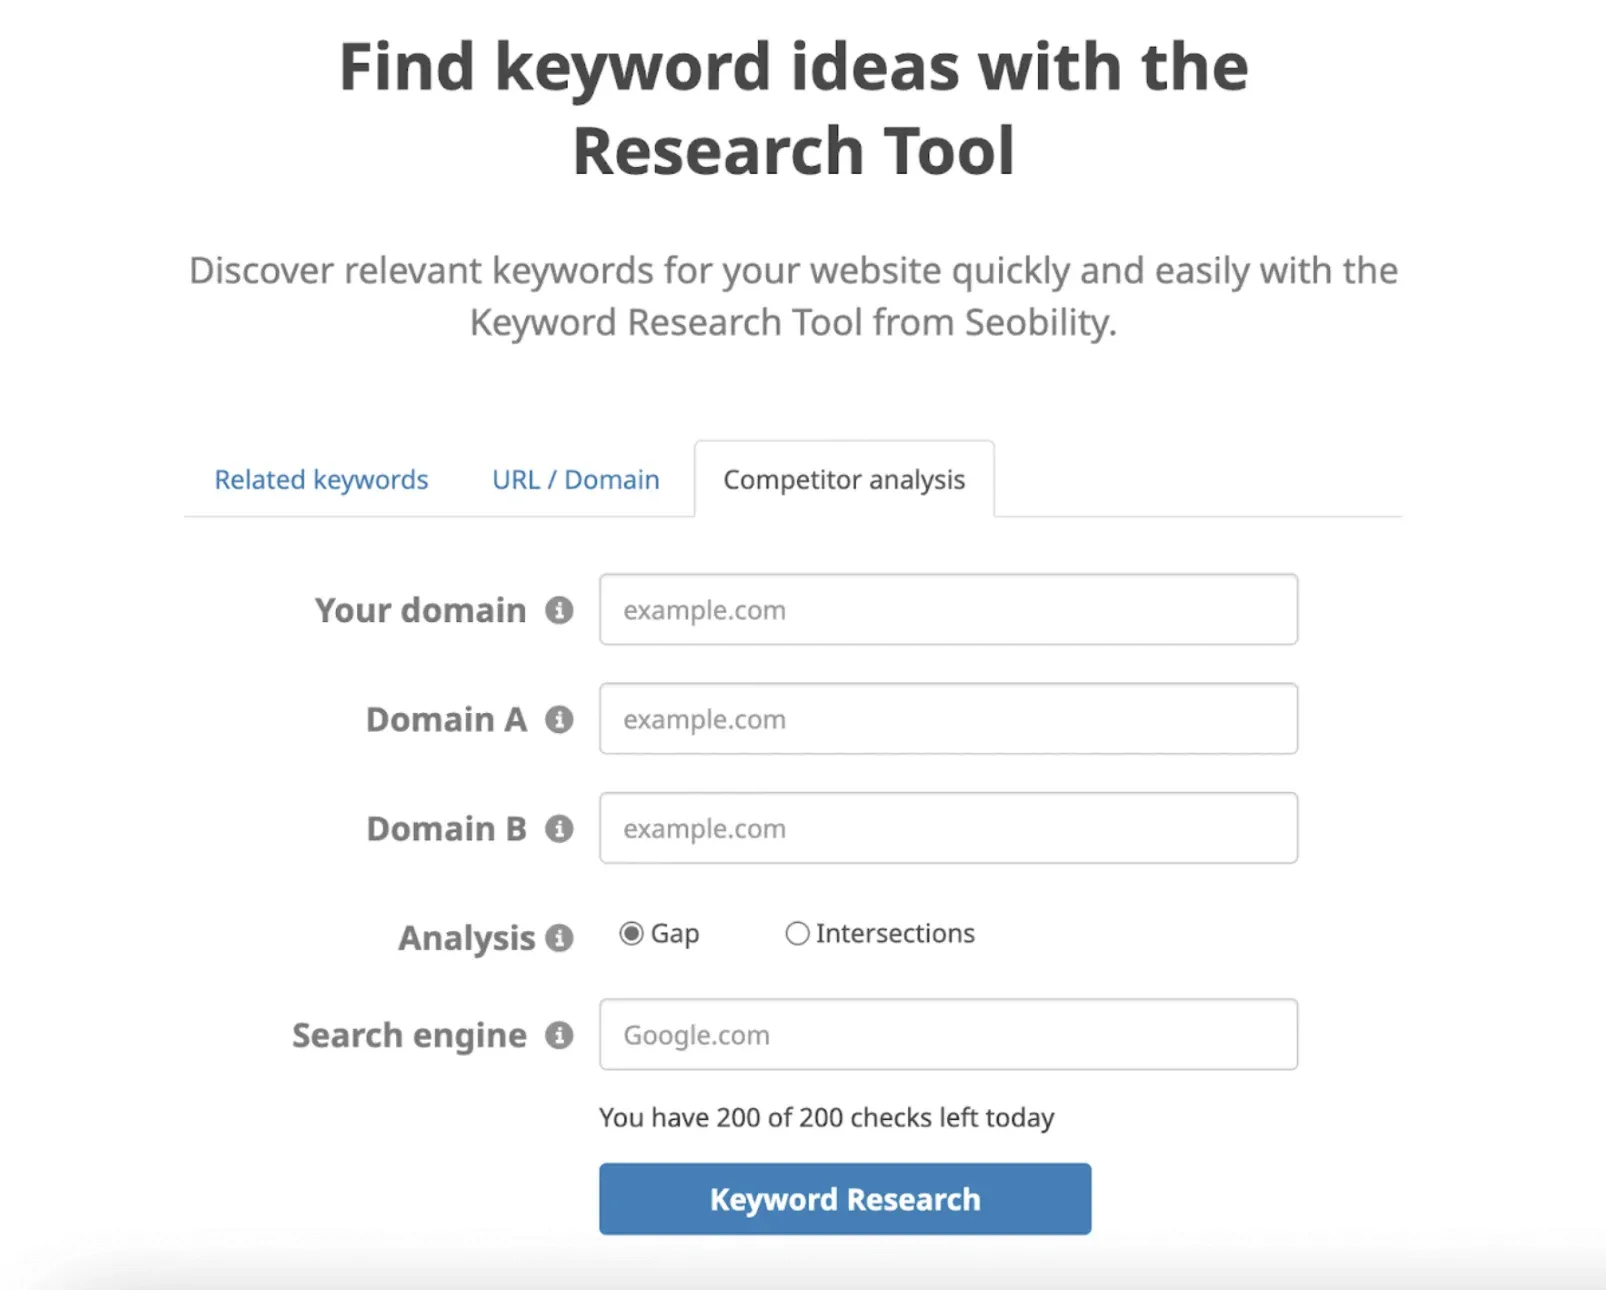1606x1290 pixels.
Task: Click the info icon beside Domain A
Action: pyautogui.click(x=559, y=719)
